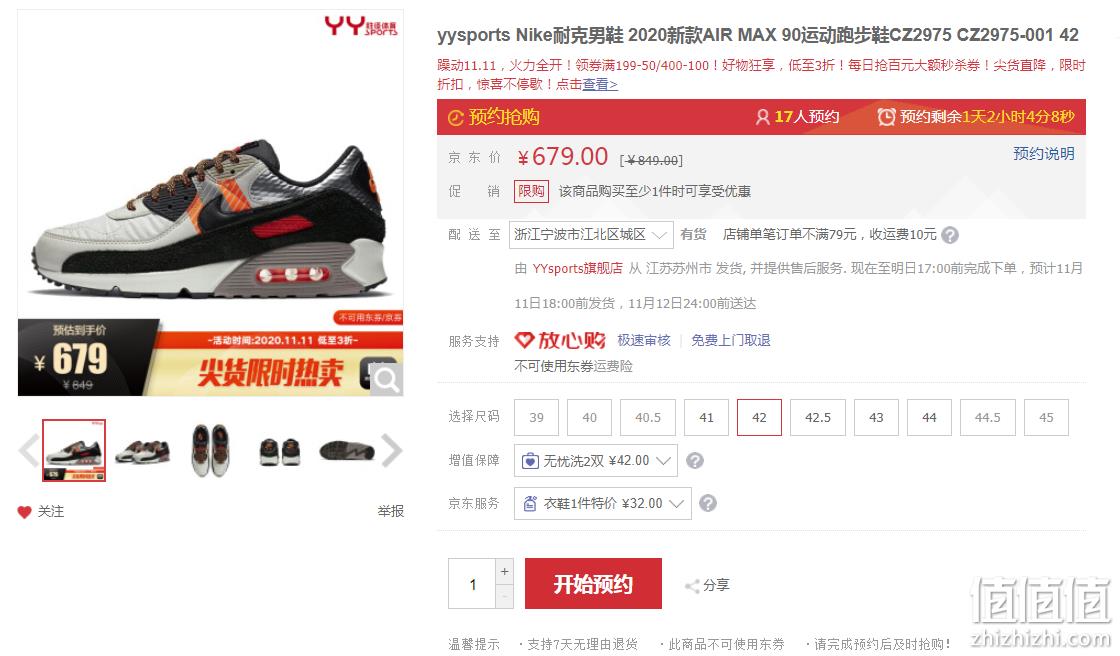Click the 开始预约 button
The width and height of the screenshot is (1120, 656).
pos(593,584)
